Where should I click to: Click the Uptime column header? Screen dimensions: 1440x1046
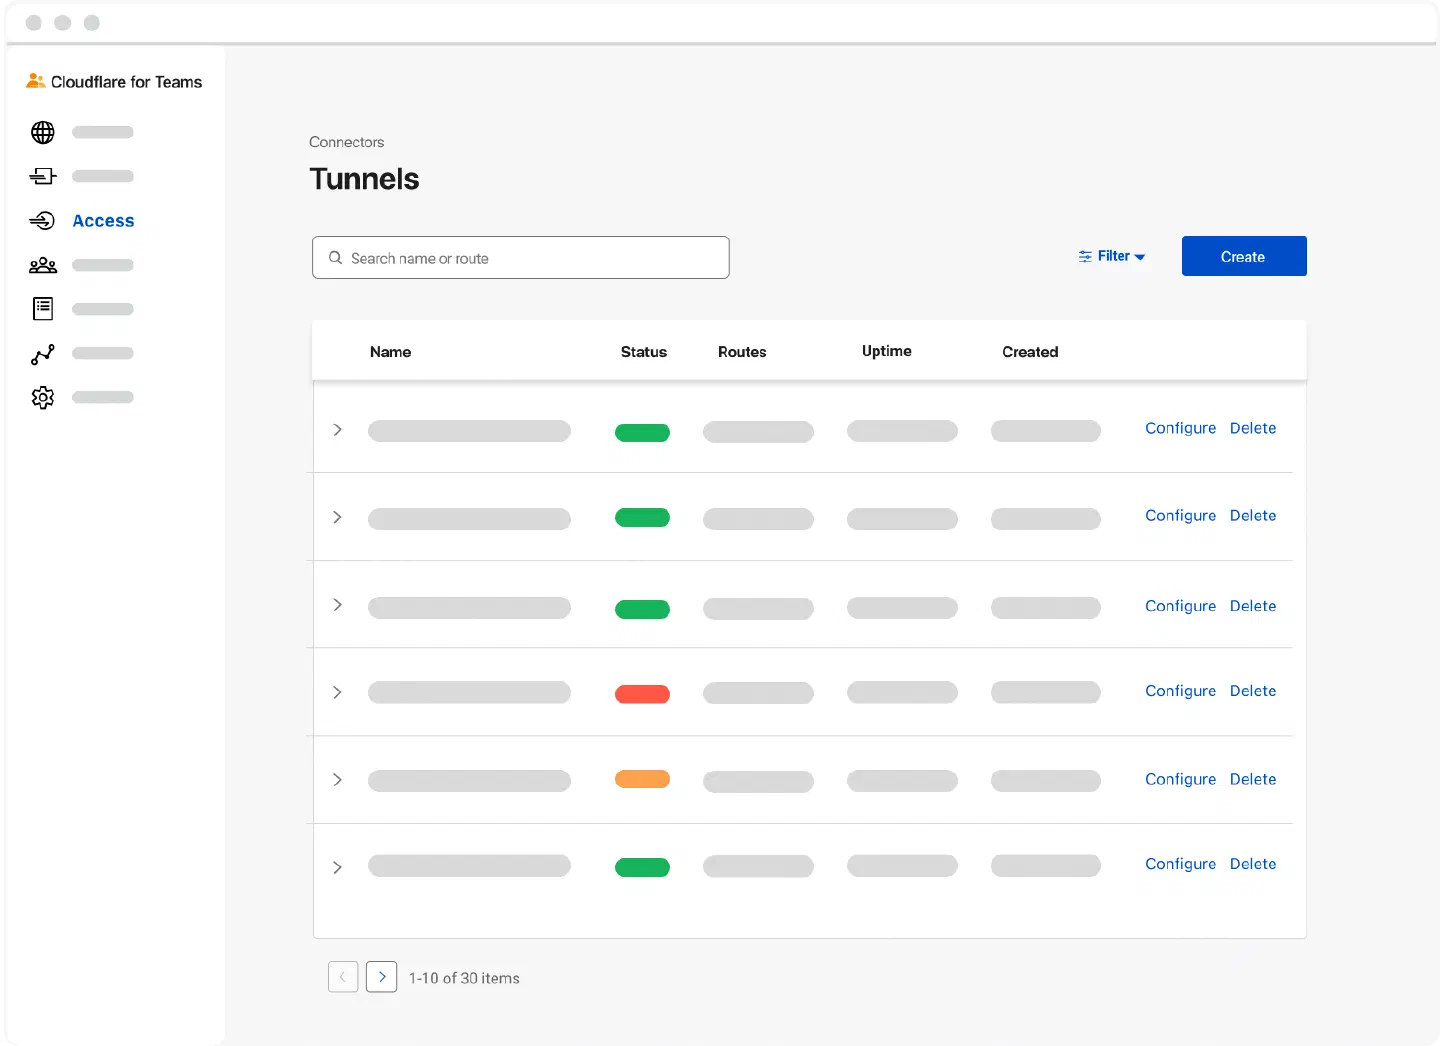pos(887,351)
